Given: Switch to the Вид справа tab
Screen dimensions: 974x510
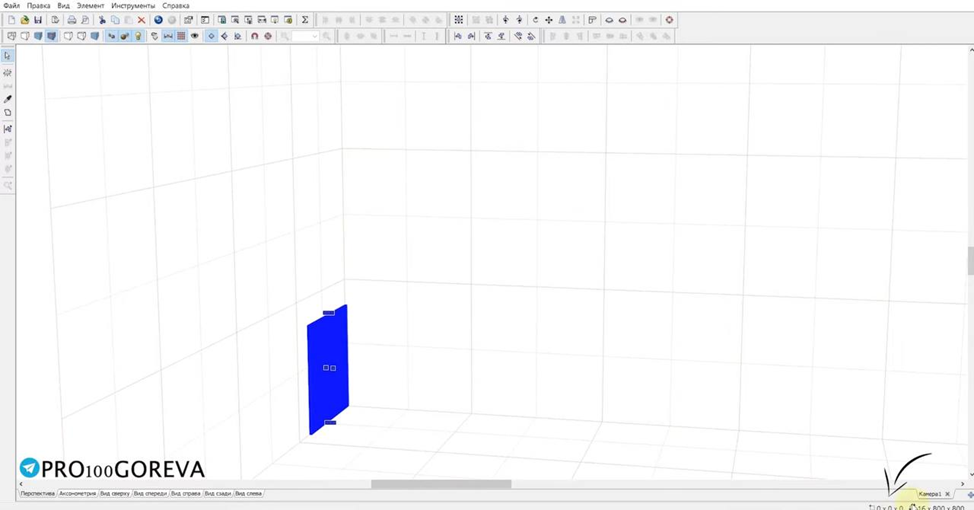Looking at the screenshot, I should 186,494.
